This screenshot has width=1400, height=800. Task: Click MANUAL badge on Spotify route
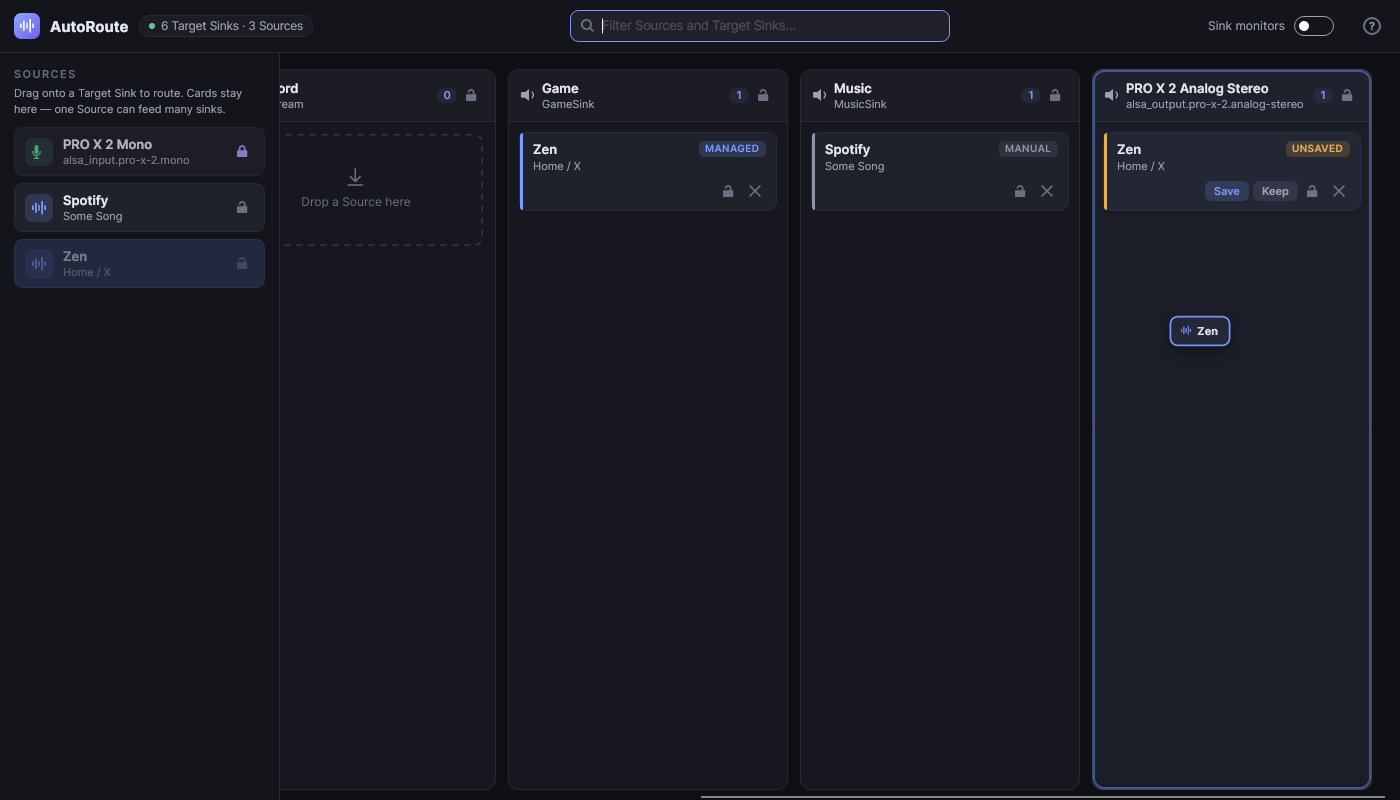coord(1028,149)
